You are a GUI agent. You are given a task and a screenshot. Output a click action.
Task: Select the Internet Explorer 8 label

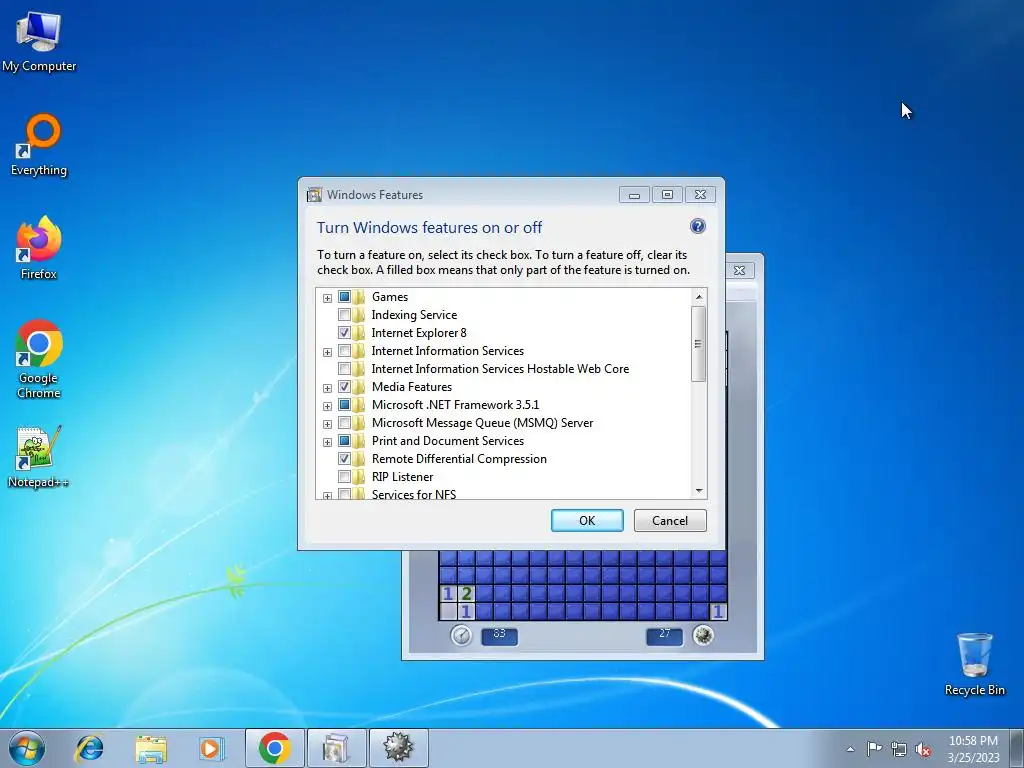(419, 332)
